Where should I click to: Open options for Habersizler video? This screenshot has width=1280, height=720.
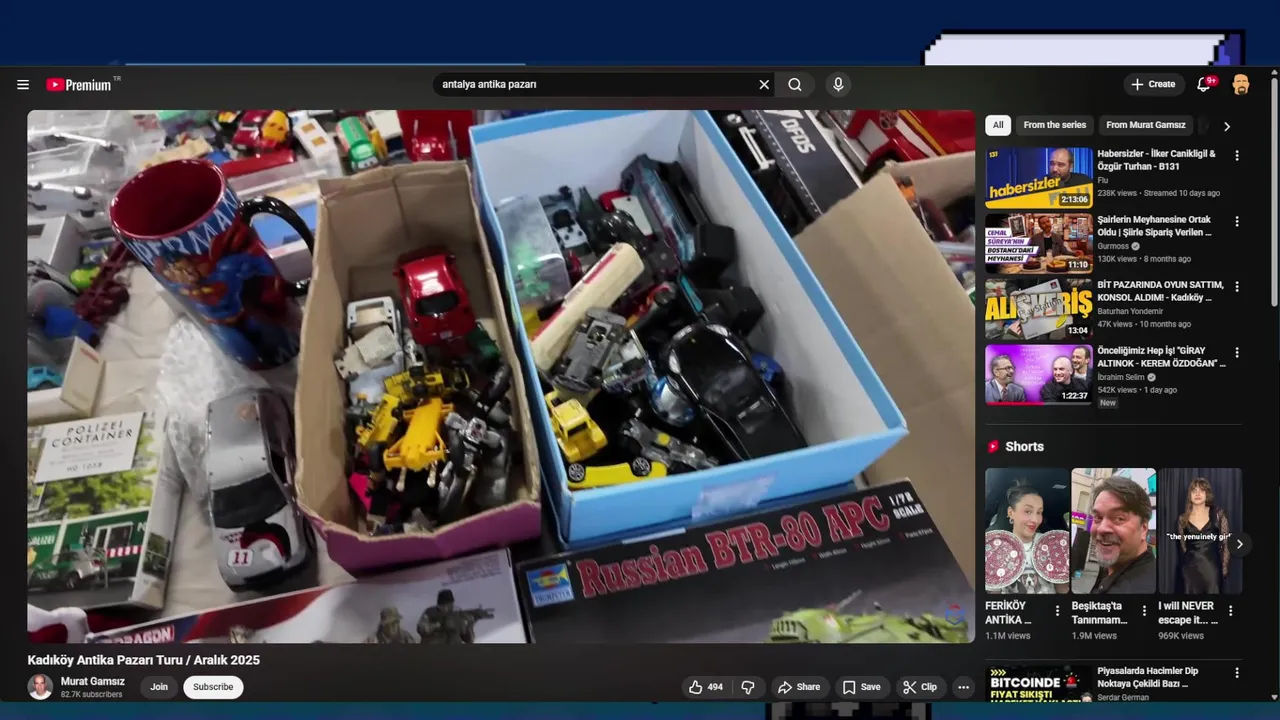(x=1237, y=156)
